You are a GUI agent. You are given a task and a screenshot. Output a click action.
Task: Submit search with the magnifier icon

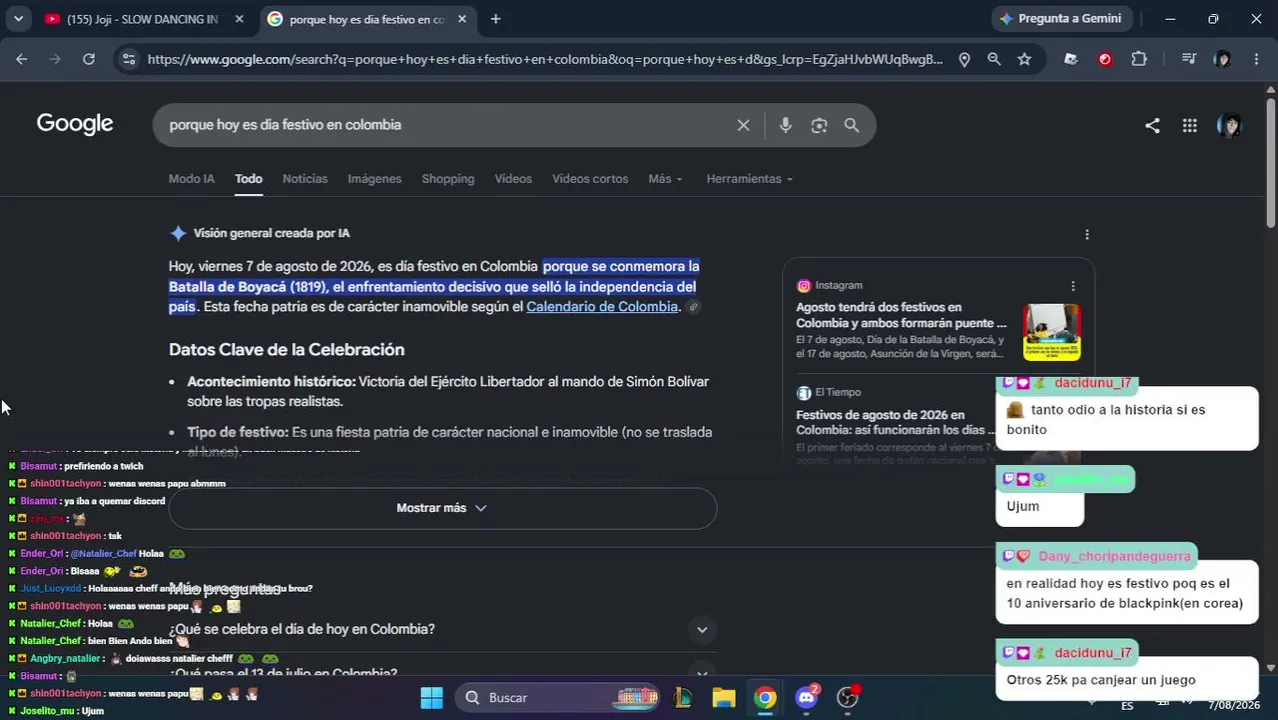[852, 125]
